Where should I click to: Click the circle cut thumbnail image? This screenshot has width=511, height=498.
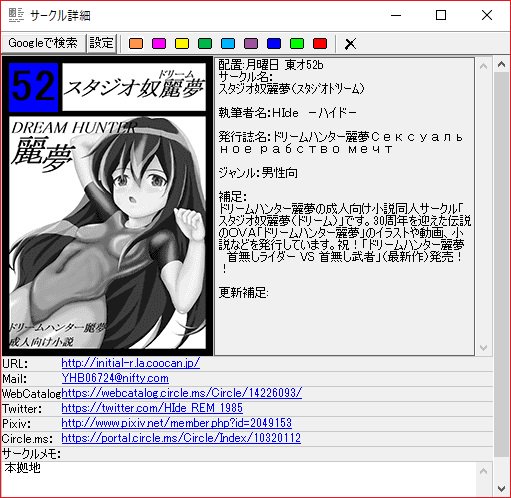click(107, 206)
